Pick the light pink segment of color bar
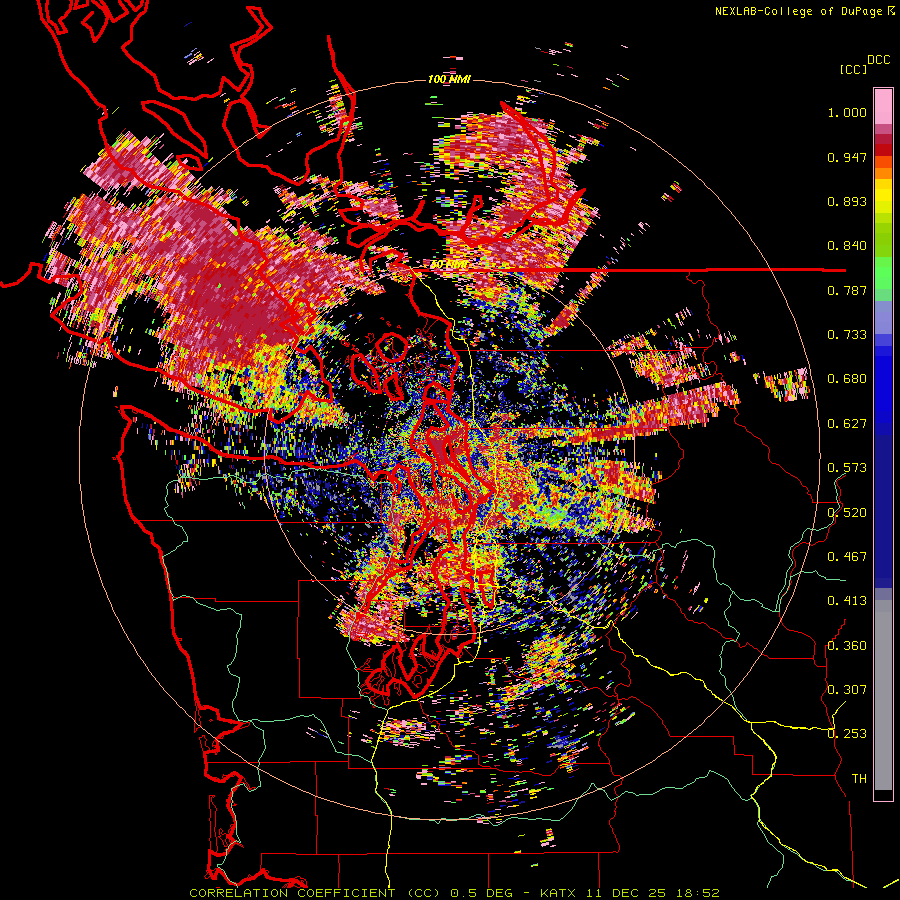This screenshot has height=900, width=900. (883, 107)
